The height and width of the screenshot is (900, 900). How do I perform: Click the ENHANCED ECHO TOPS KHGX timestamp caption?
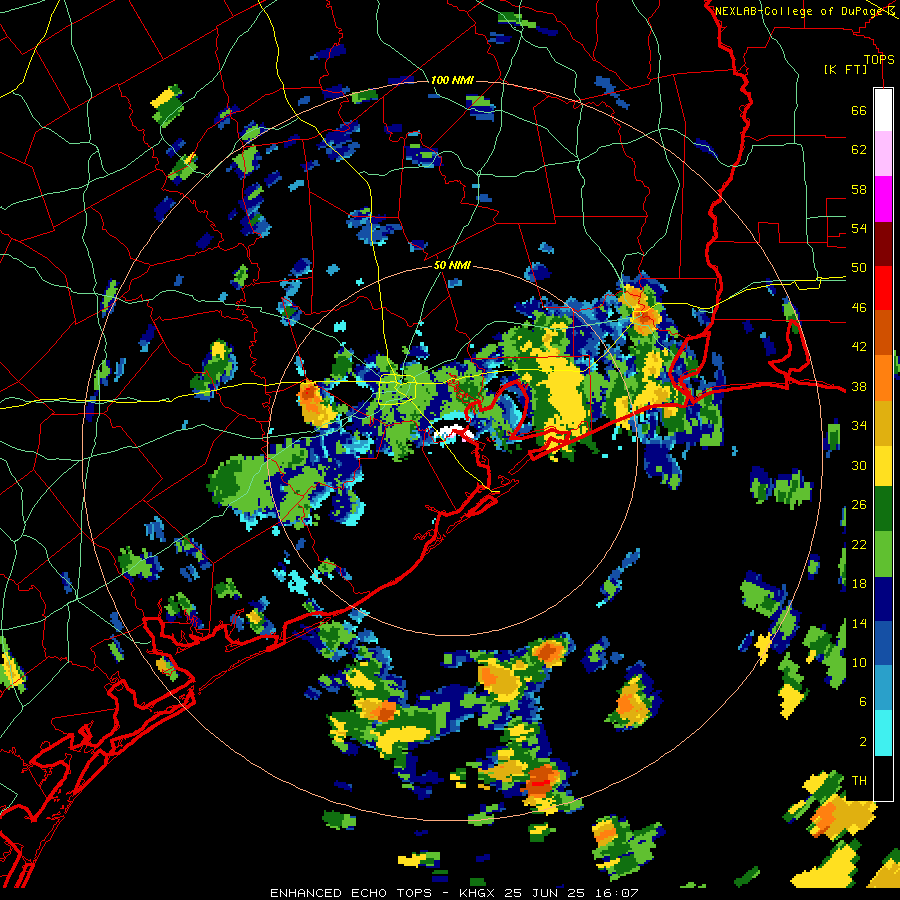tap(454, 893)
